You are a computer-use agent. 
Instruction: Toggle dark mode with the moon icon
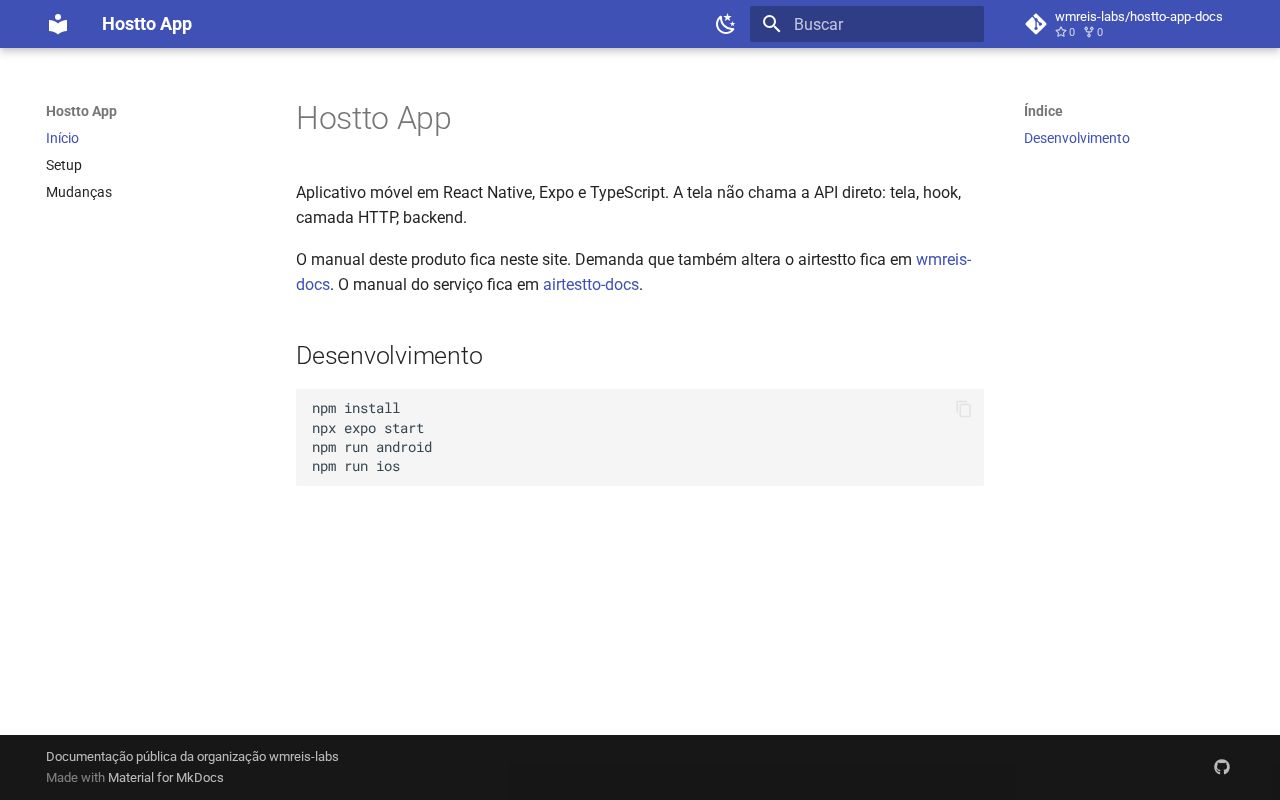(726, 24)
